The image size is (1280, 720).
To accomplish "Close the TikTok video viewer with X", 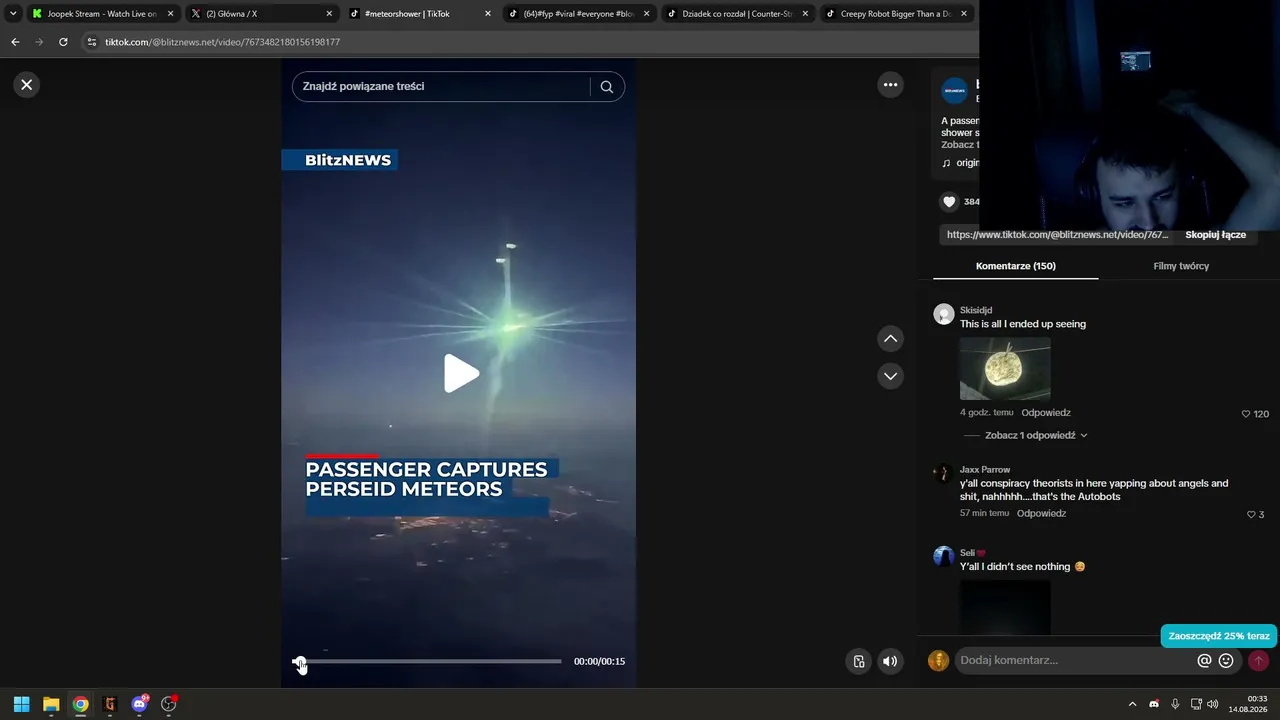I will 27,85.
